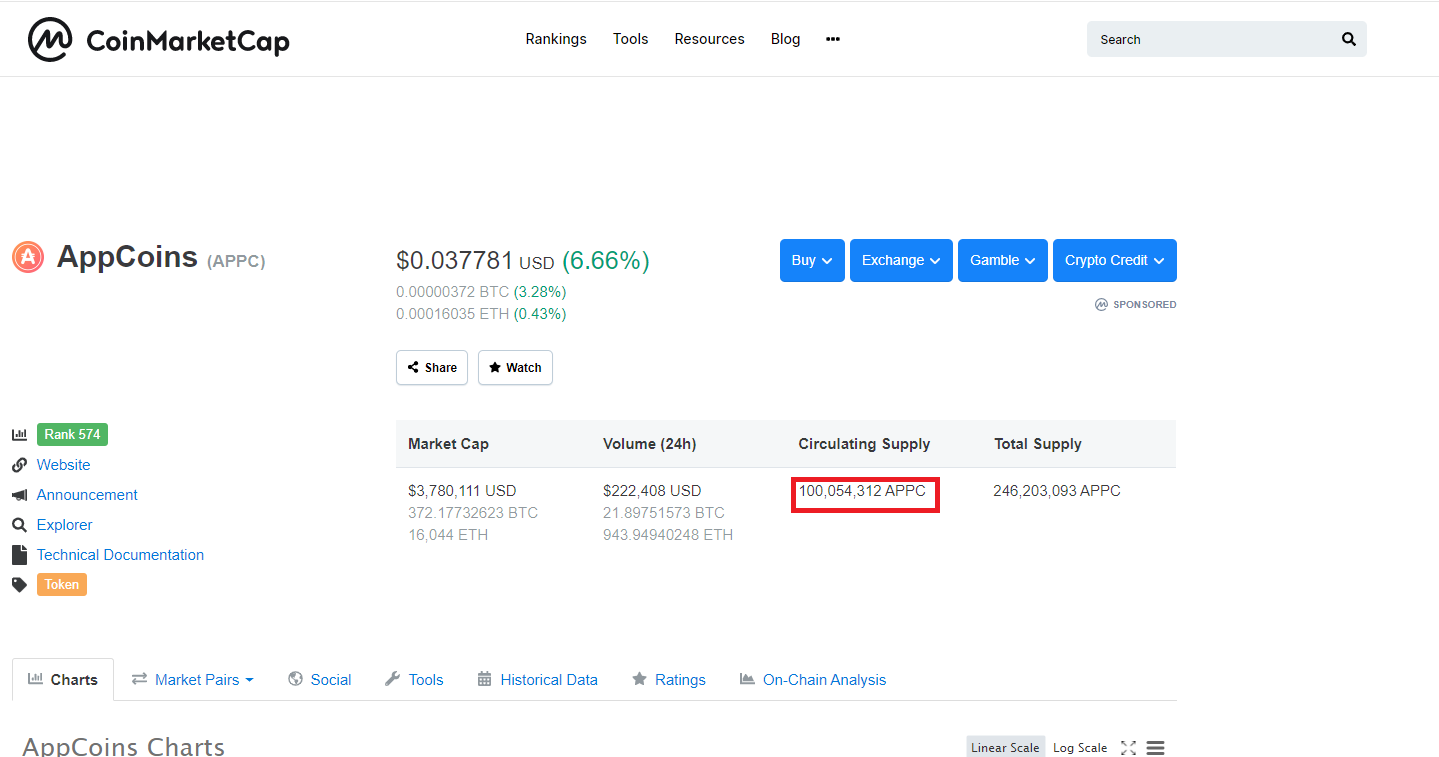
Task: Open the Resources menu
Action: point(710,39)
